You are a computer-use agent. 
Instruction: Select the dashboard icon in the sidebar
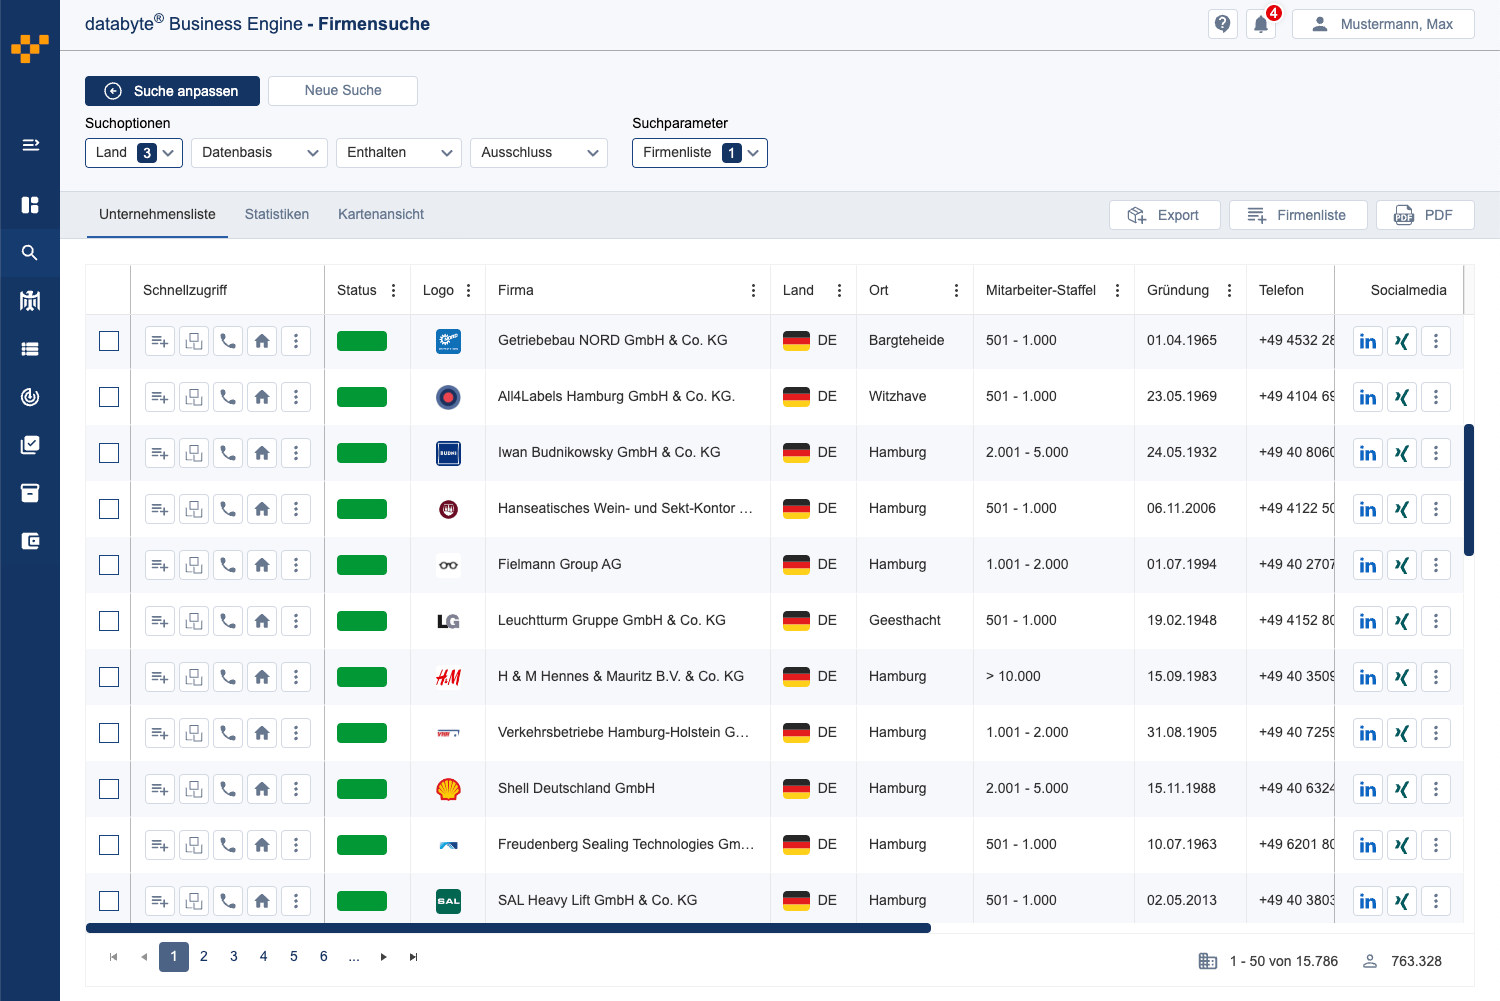[30, 205]
